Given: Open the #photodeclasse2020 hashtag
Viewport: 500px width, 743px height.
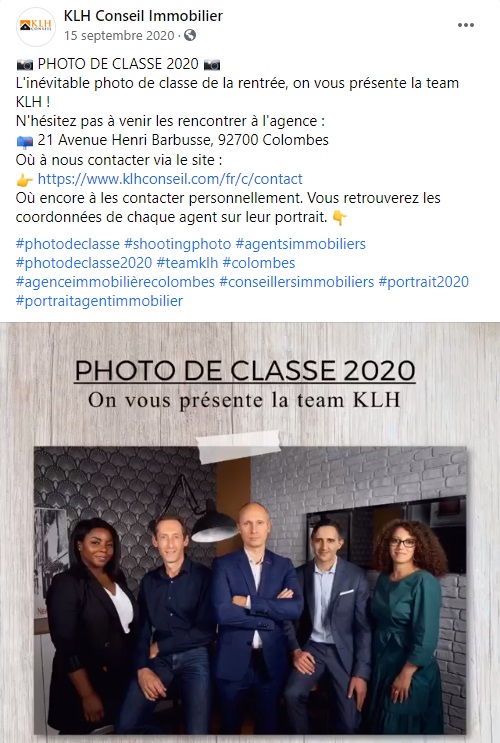Looking at the screenshot, I should pos(84,263).
